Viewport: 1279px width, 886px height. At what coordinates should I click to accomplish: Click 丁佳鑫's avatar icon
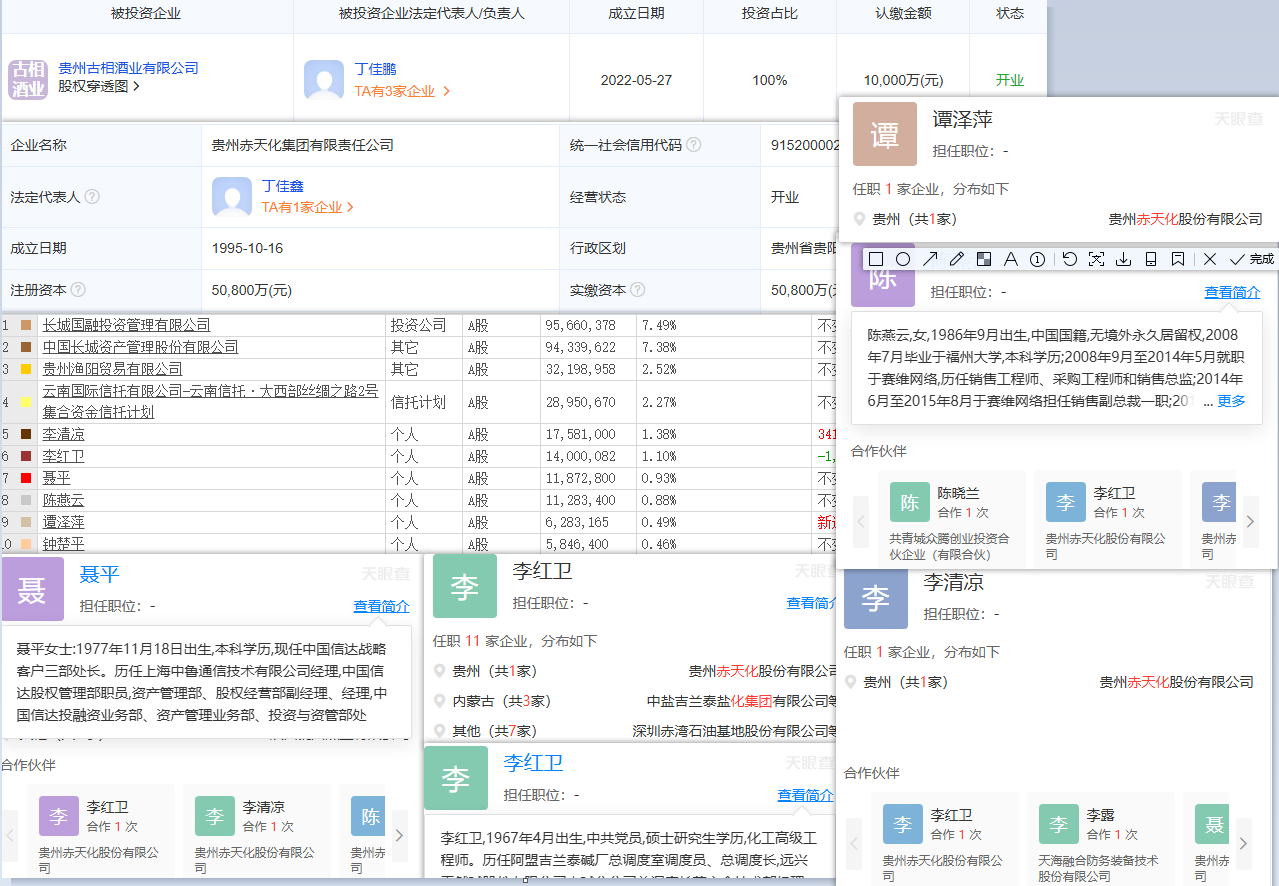click(232, 197)
